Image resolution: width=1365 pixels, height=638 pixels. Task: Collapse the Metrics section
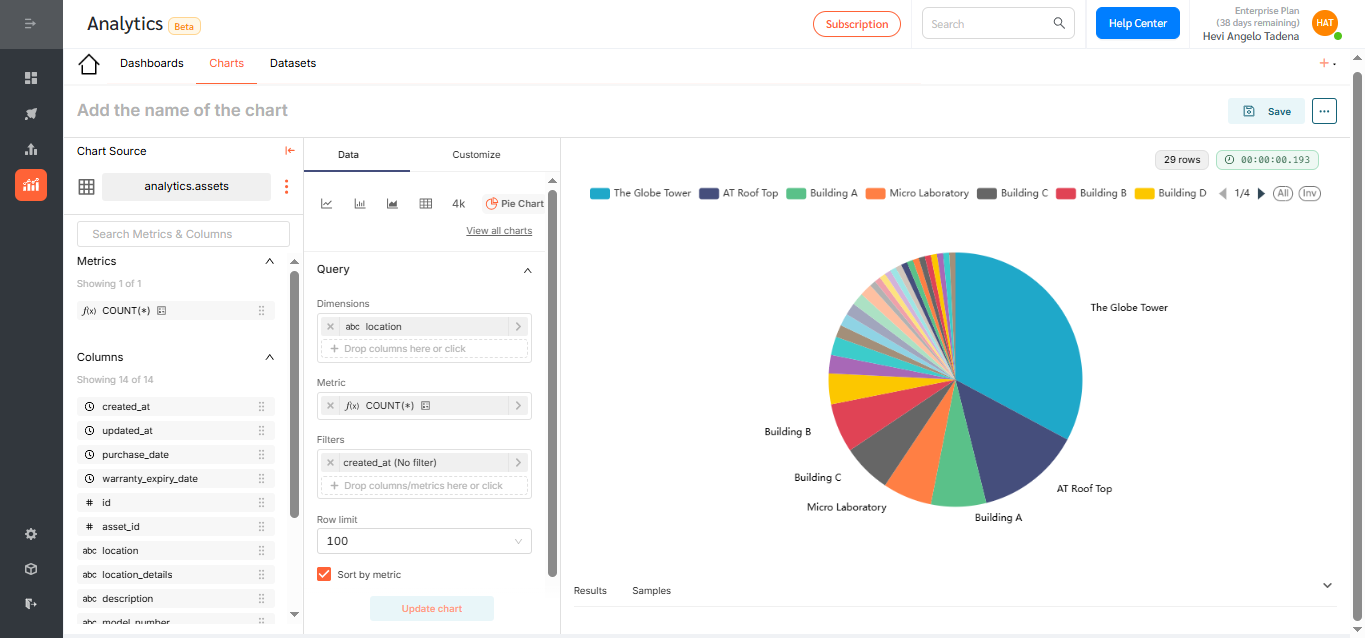click(269, 261)
